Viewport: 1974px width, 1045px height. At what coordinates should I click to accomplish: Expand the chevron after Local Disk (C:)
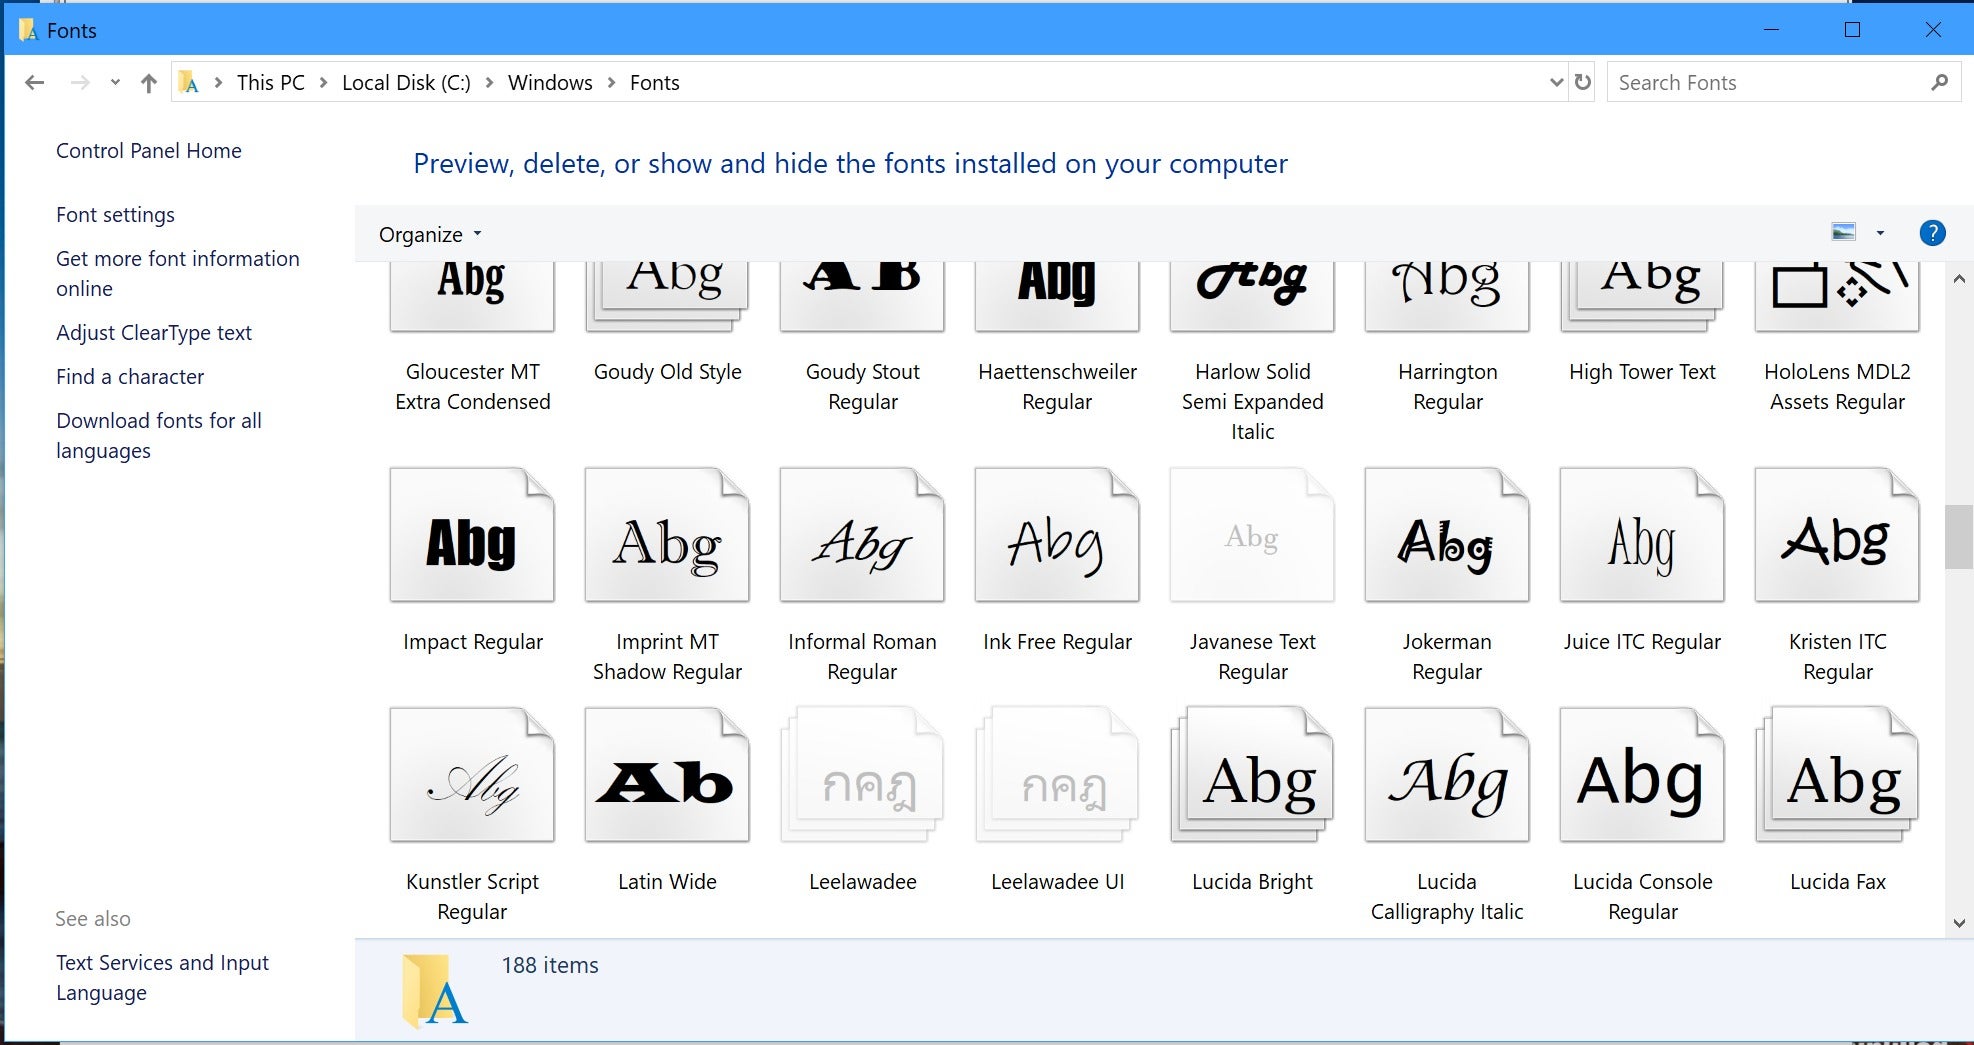[x=489, y=83]
